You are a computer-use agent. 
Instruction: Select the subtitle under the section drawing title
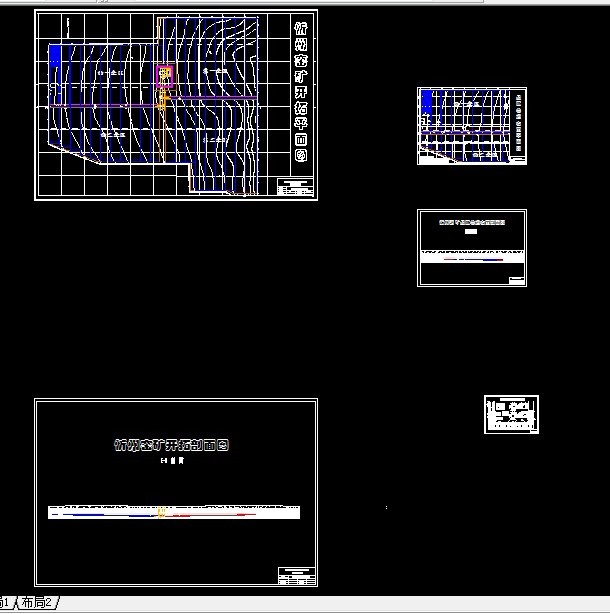[x=172, y=461]
